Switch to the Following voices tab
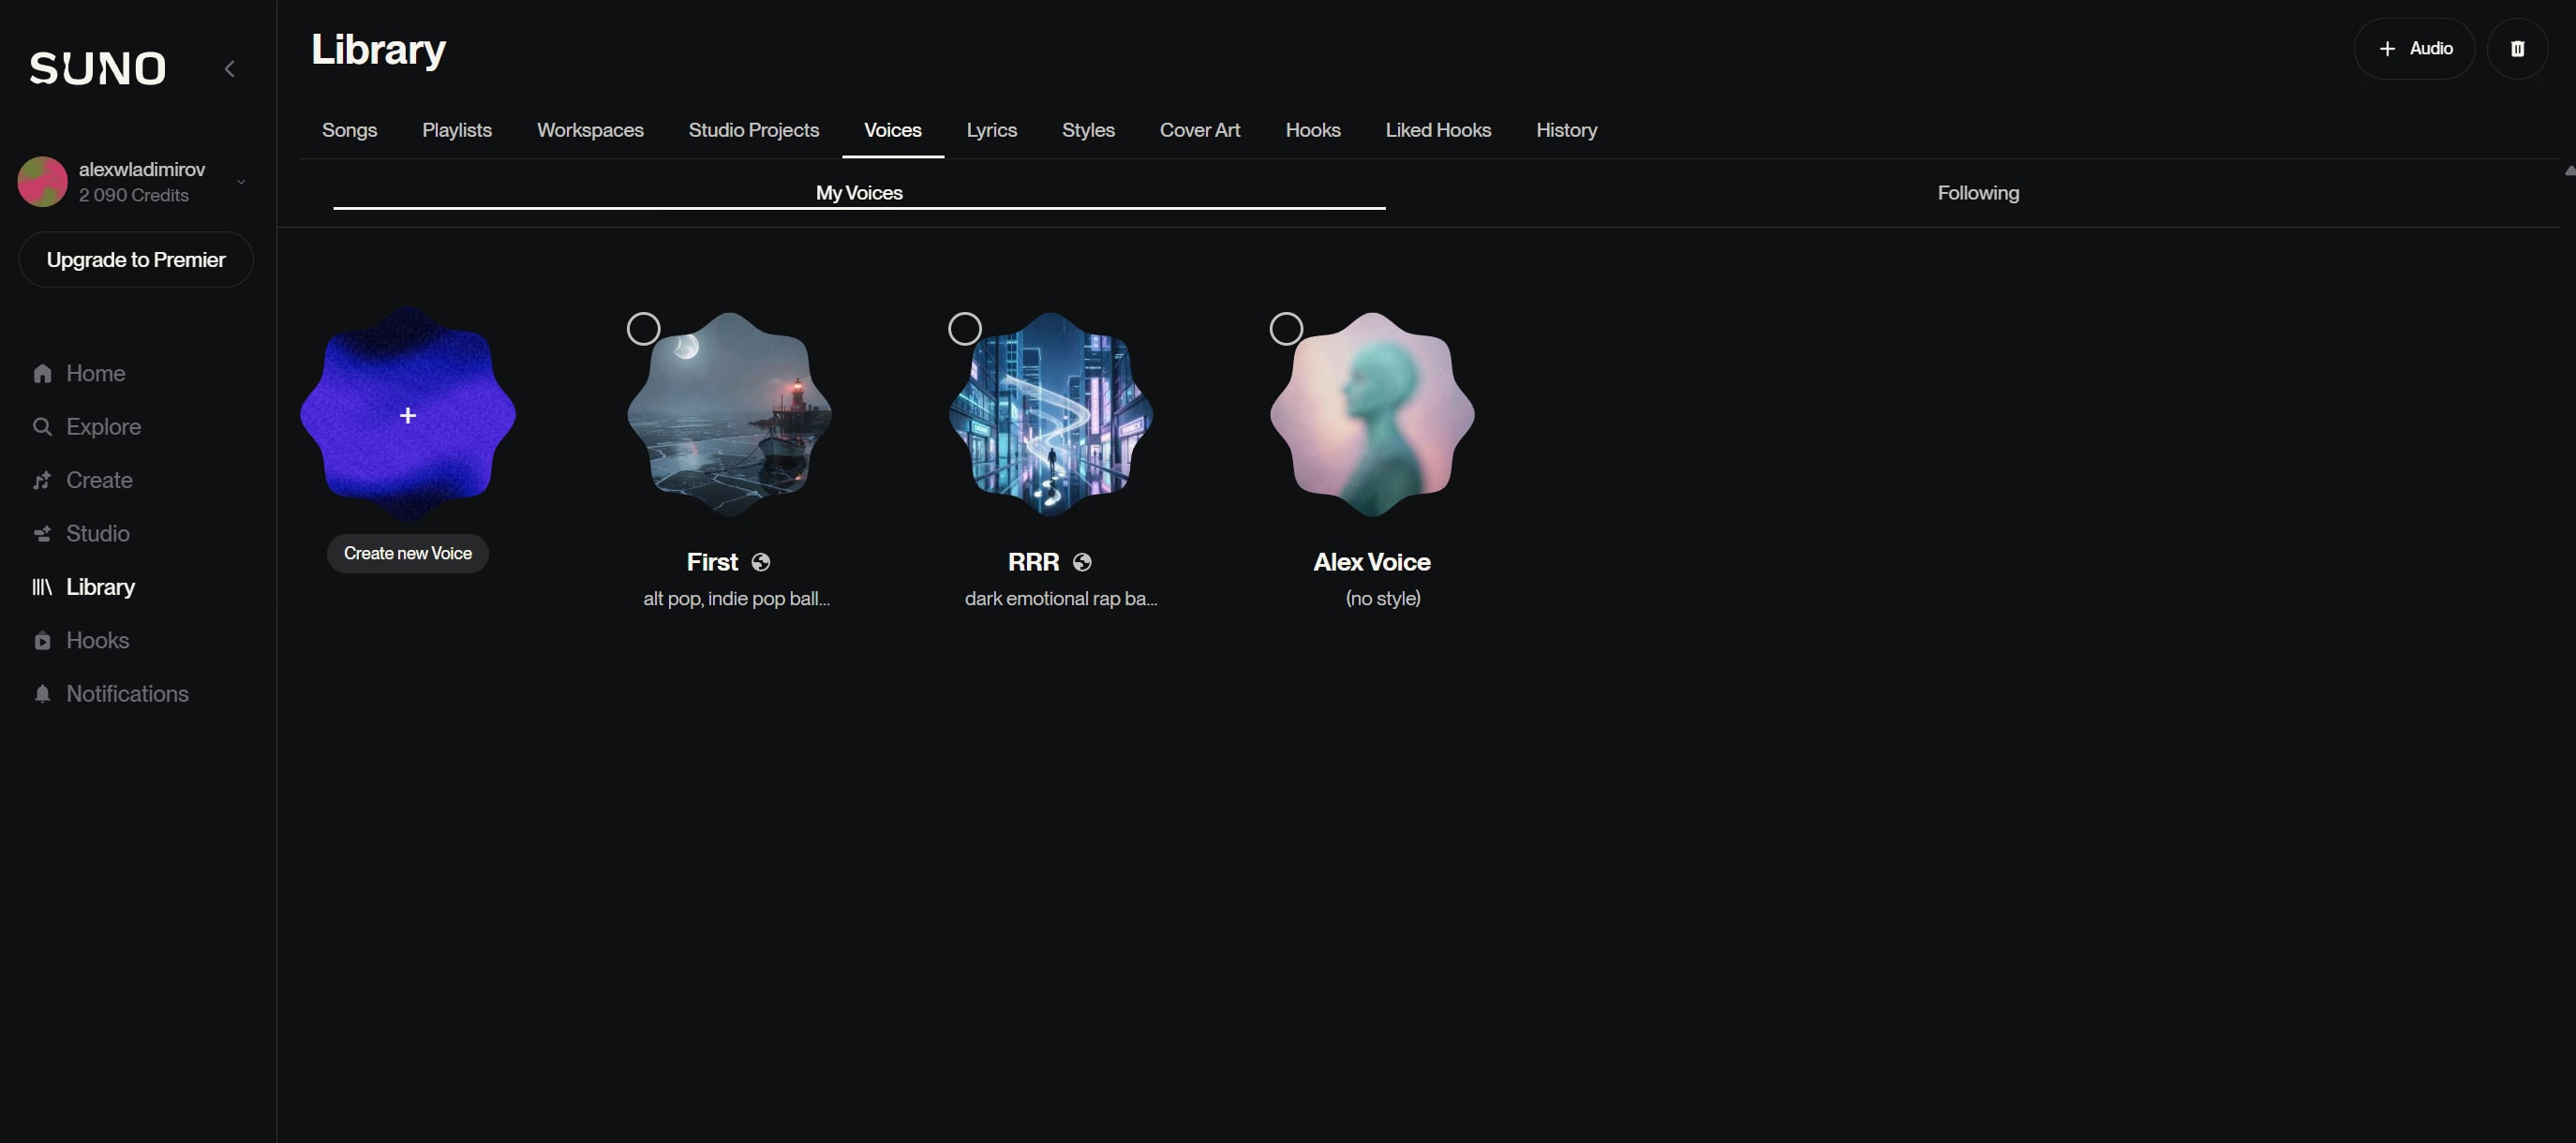This screenshot has height=1143, width=2576. [x=1977, y=193]
